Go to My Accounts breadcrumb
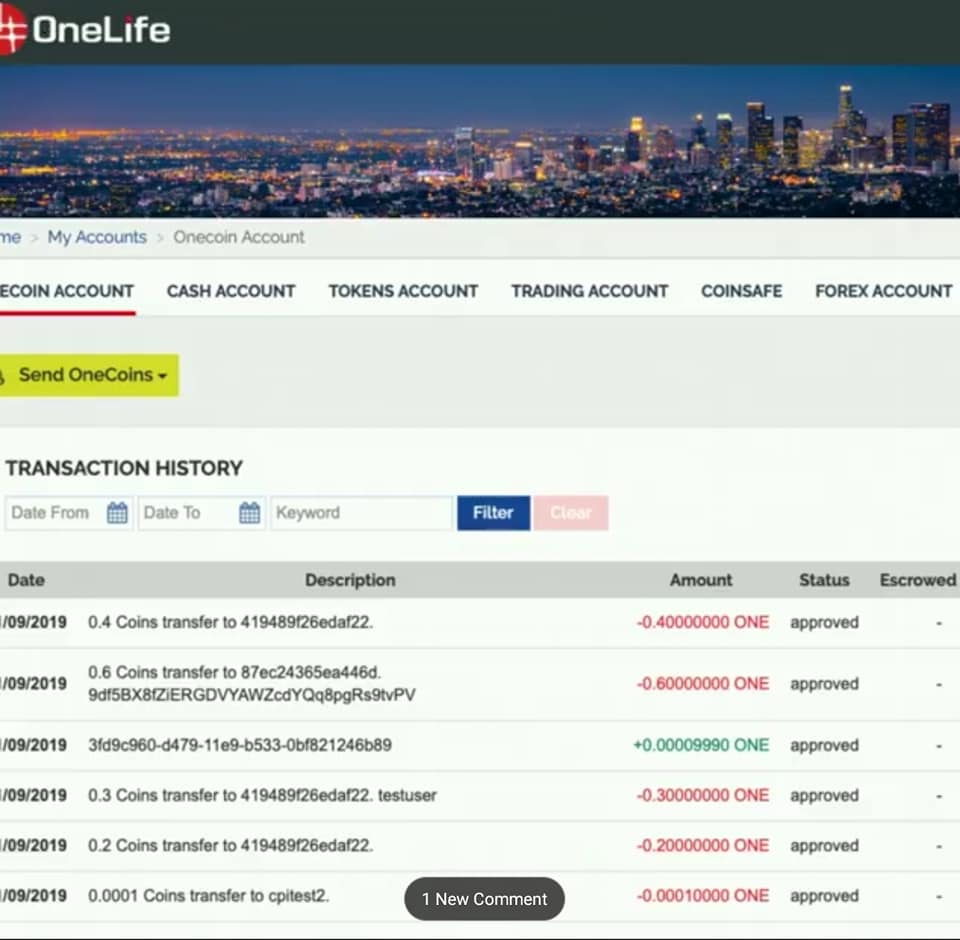 point(97,237)
